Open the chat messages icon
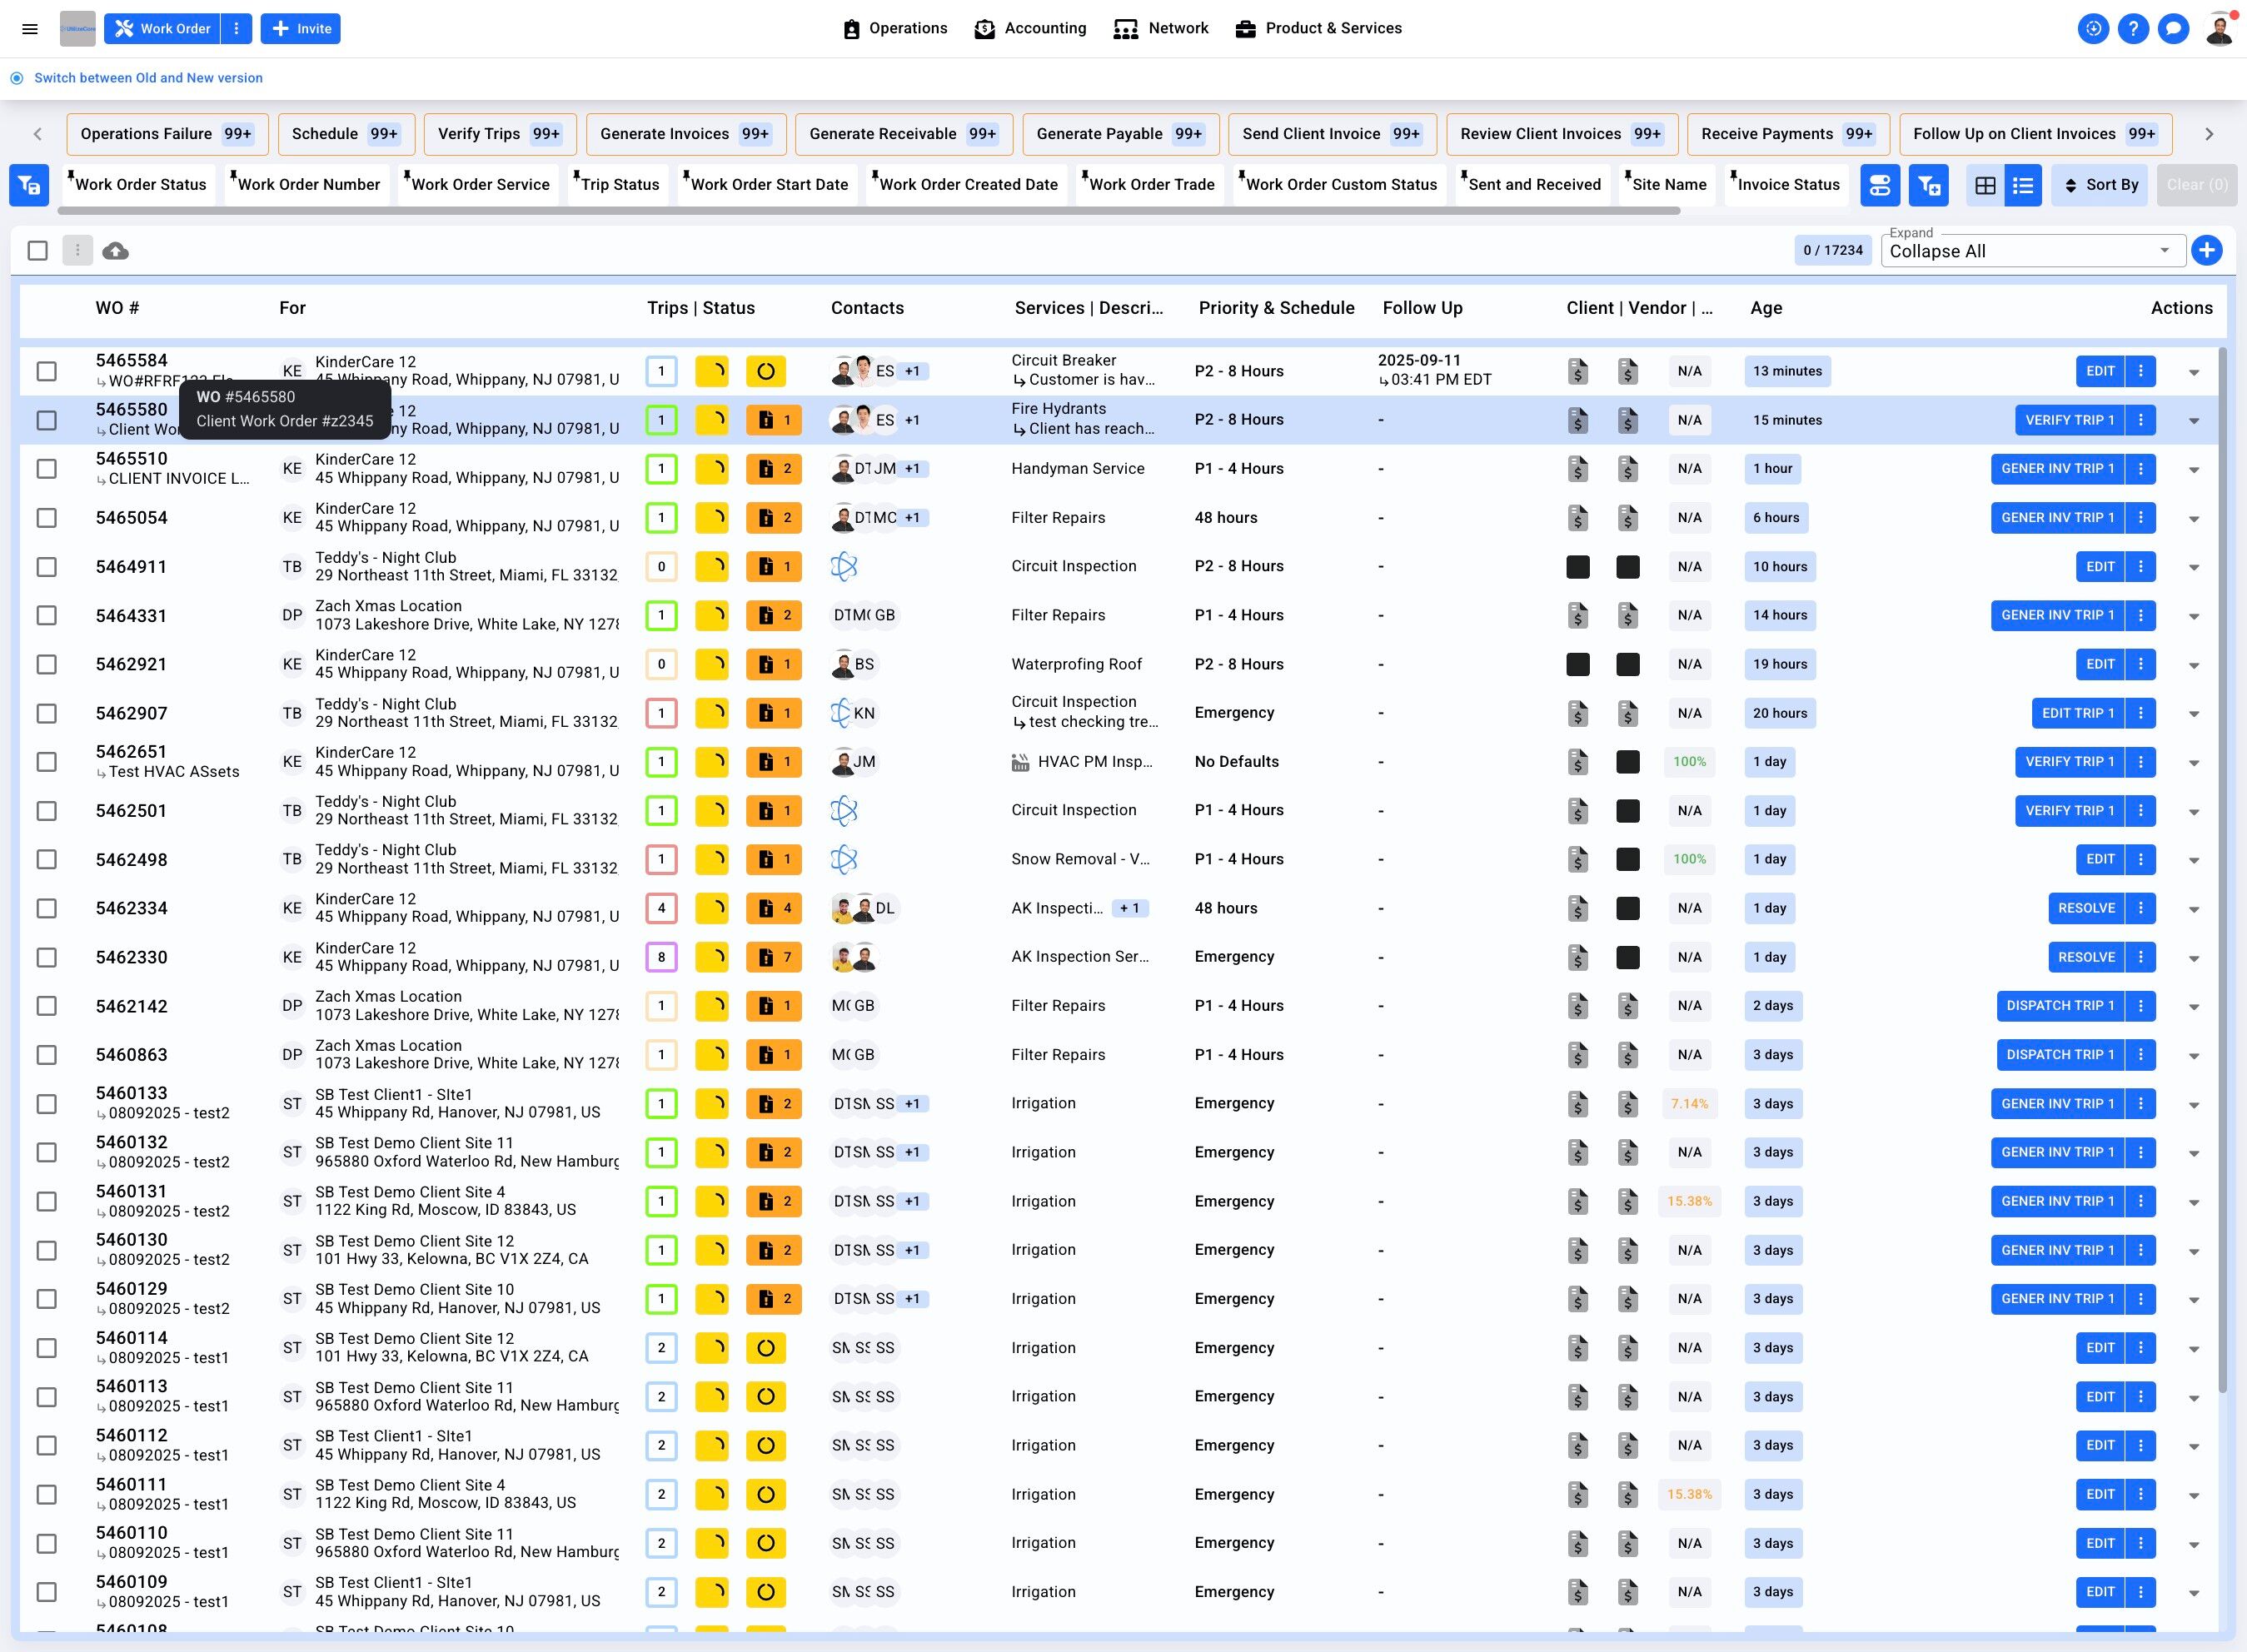2247x1652 pixels. (2173, 29)
